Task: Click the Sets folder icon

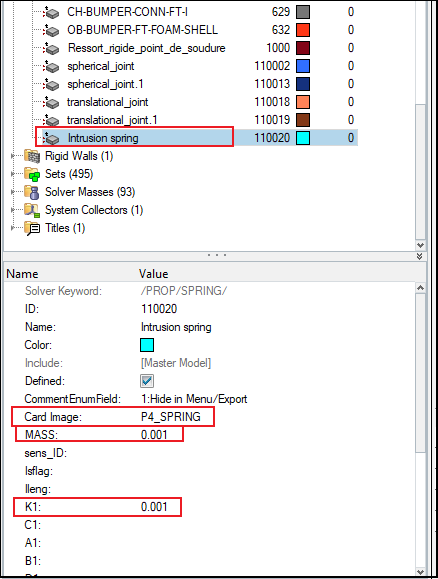Action: 32,174
